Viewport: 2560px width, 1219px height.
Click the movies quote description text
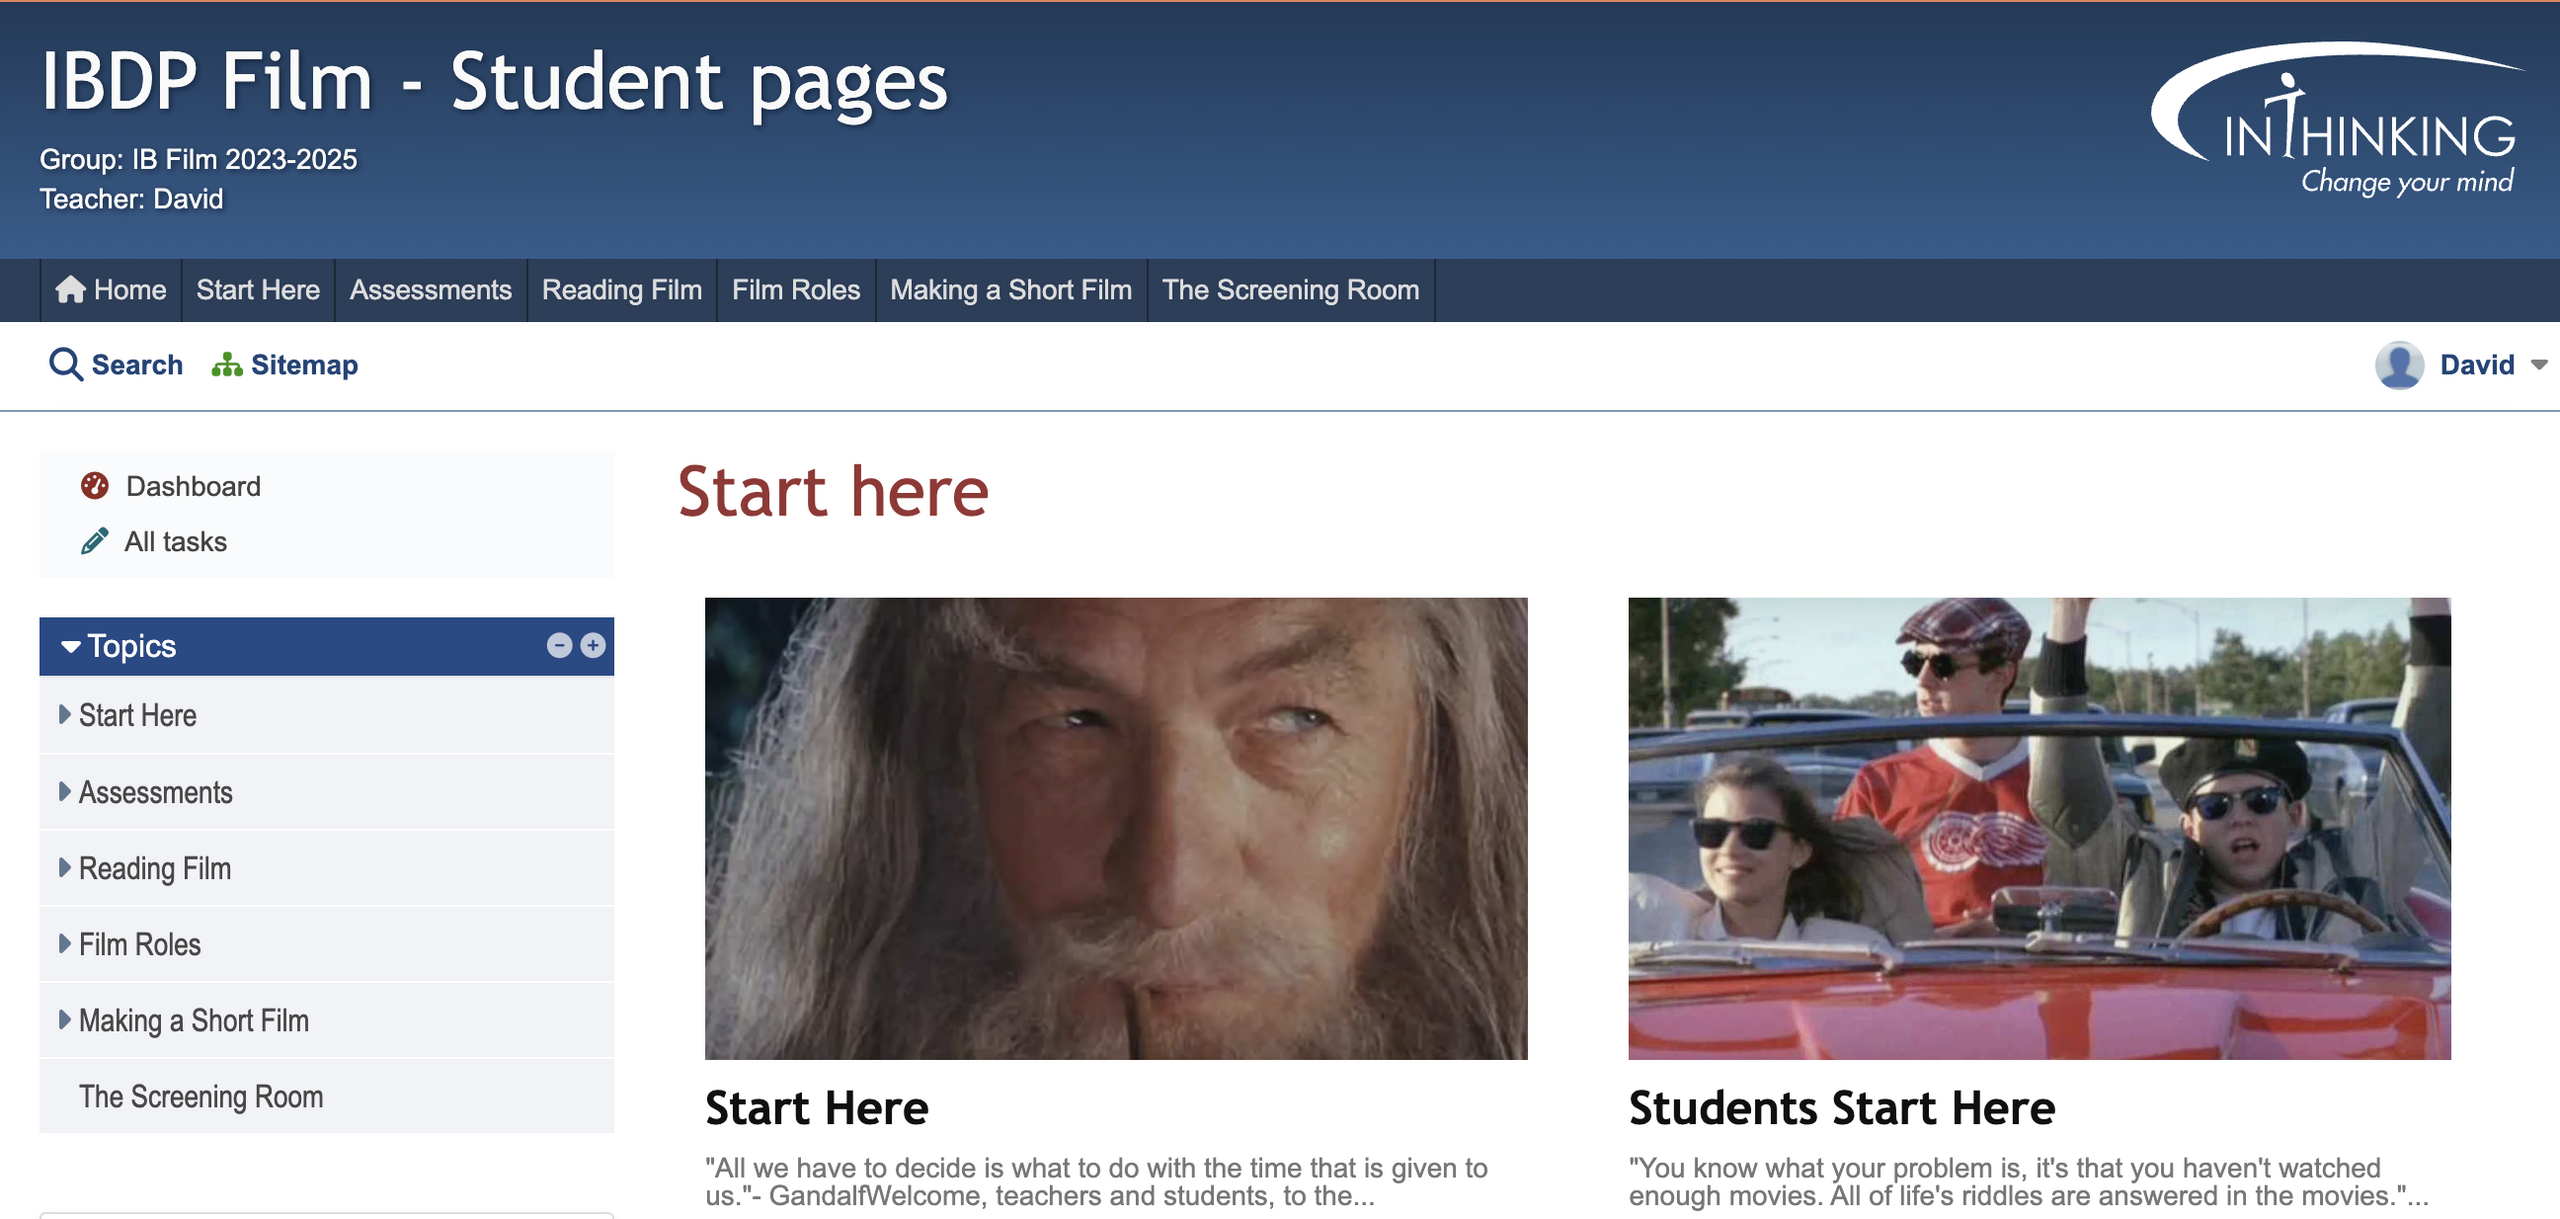(2028, 1181)
